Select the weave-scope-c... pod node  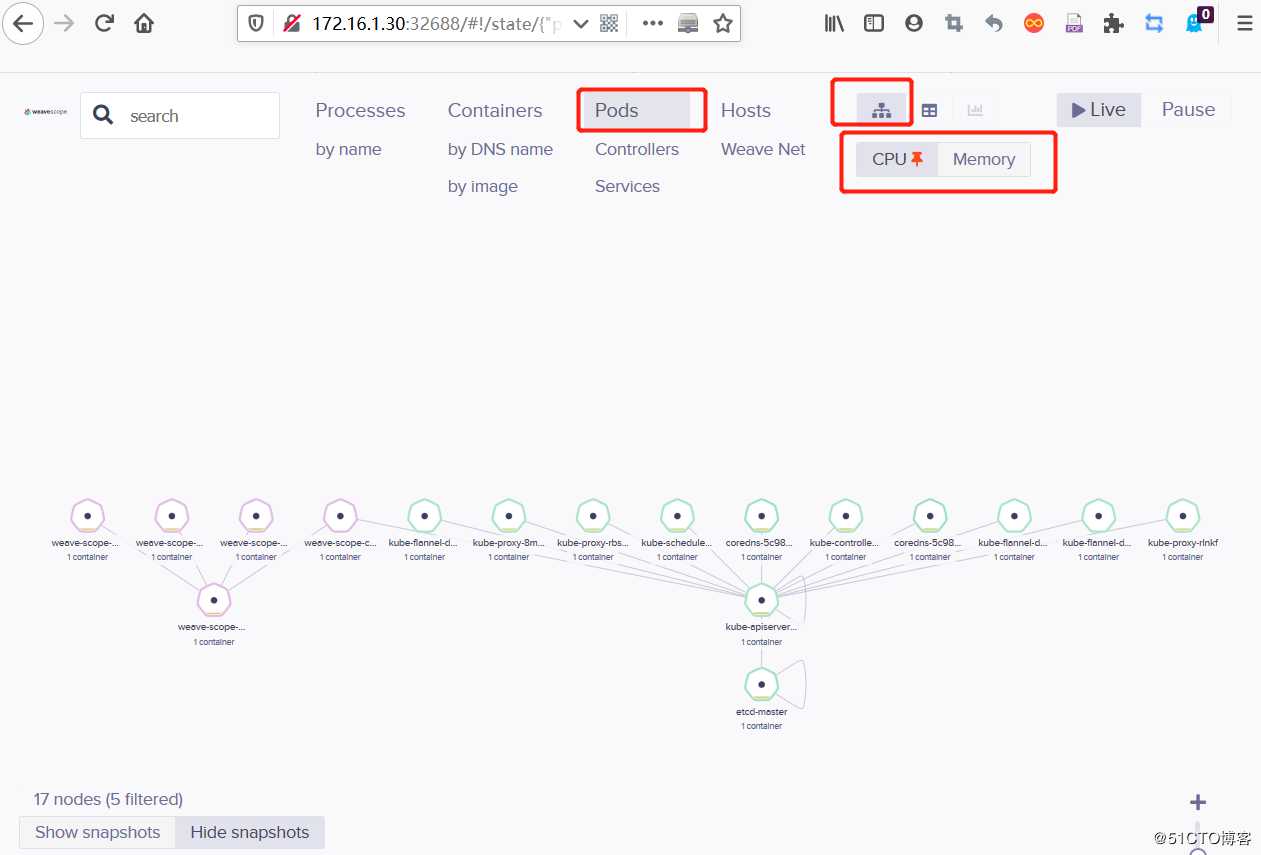coord(340,516)
